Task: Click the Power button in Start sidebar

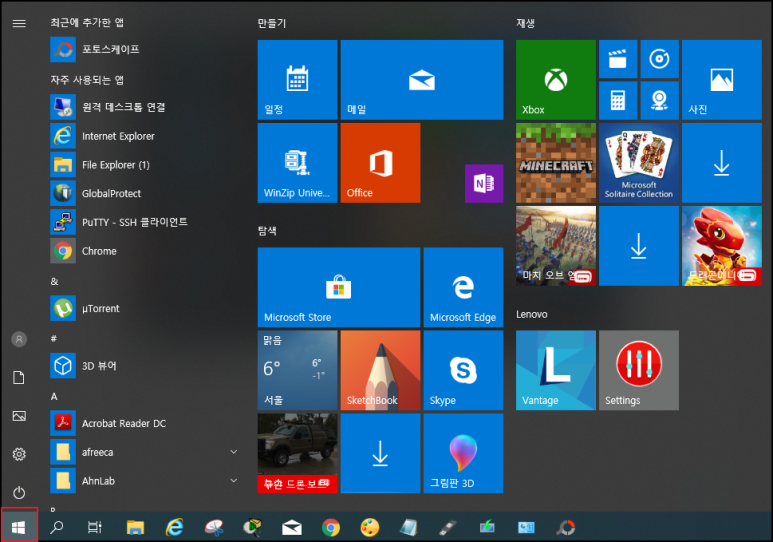Action: (x=19, y=492)
